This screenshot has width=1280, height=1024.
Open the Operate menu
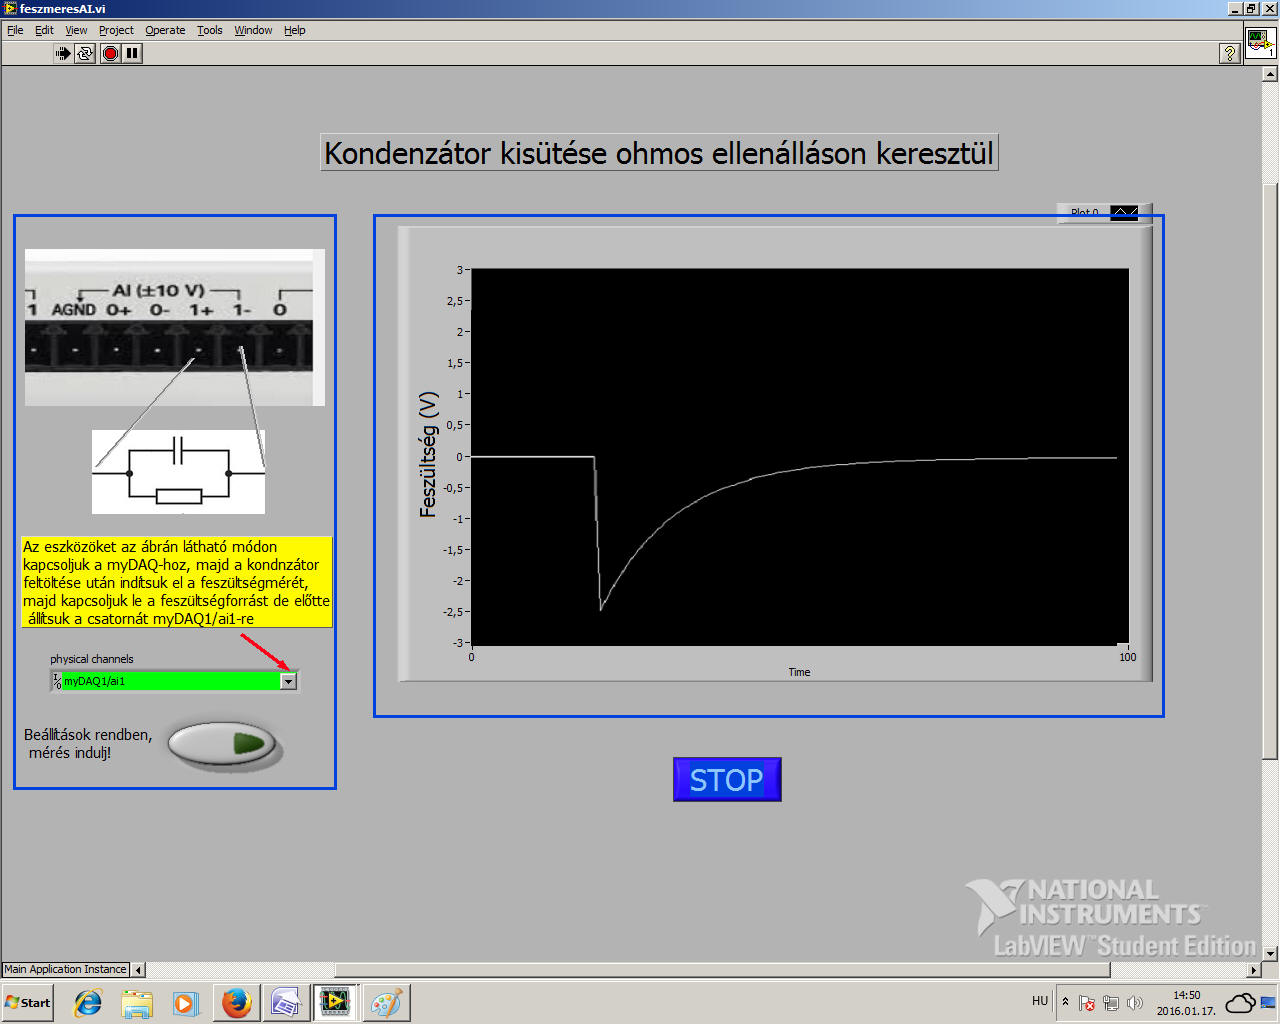(x=165, y=30)
